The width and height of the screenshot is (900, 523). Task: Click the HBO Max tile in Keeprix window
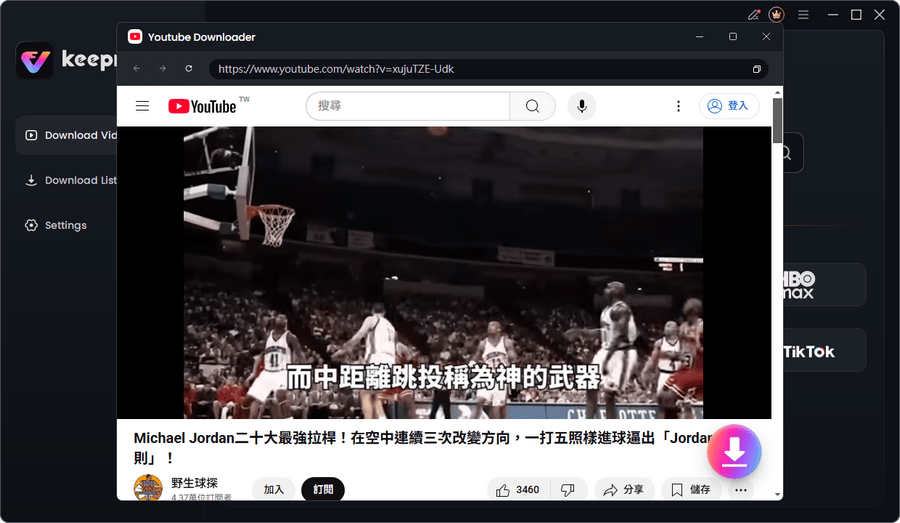[824, 285]
